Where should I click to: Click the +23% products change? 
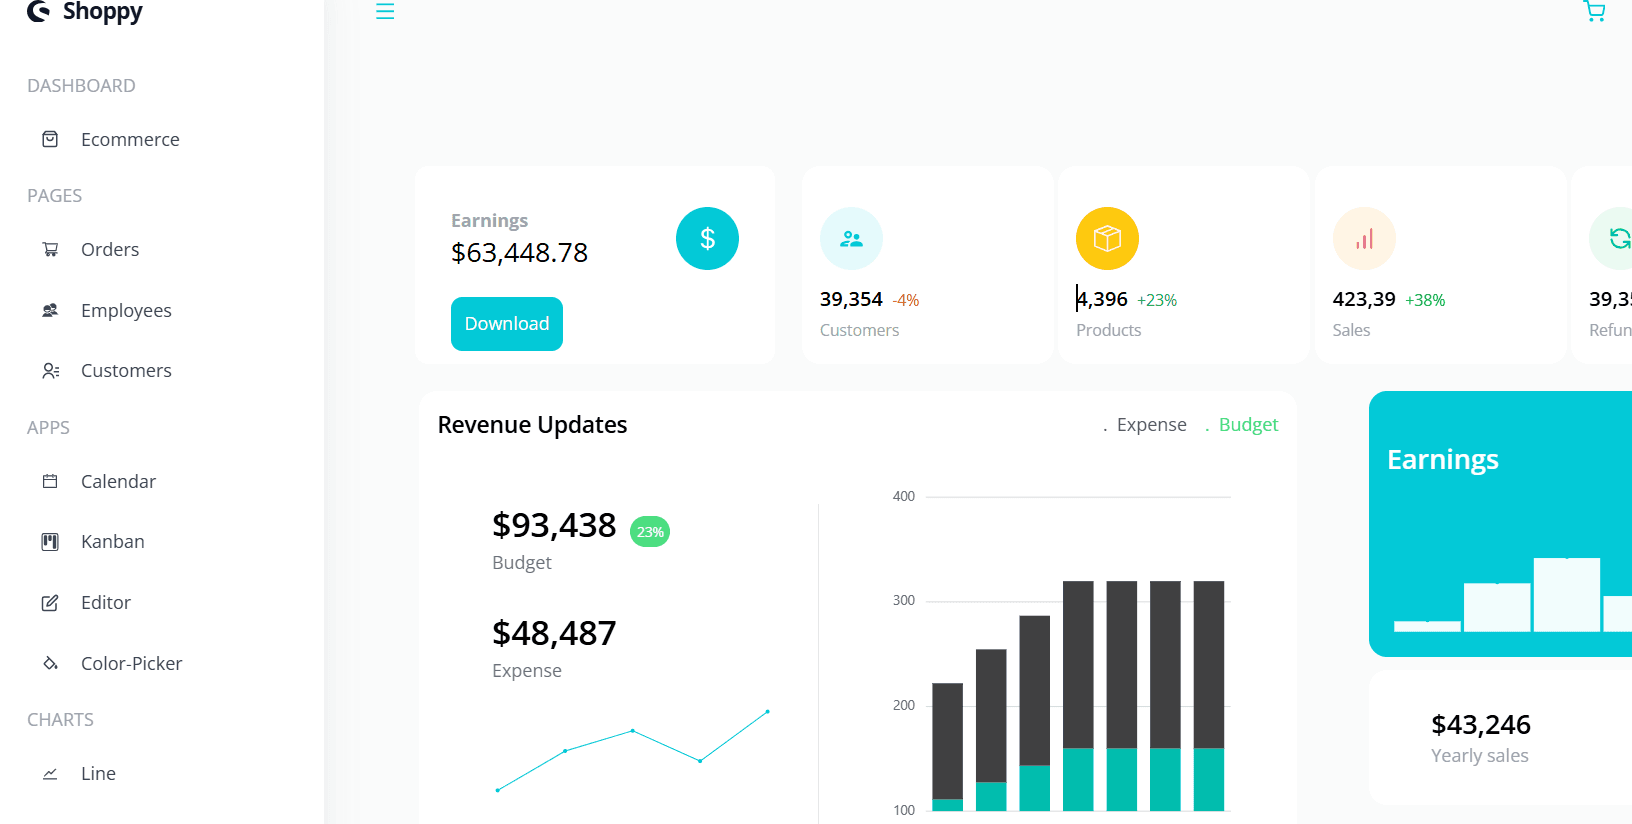pyautogui.click(x=1157, y=300)
